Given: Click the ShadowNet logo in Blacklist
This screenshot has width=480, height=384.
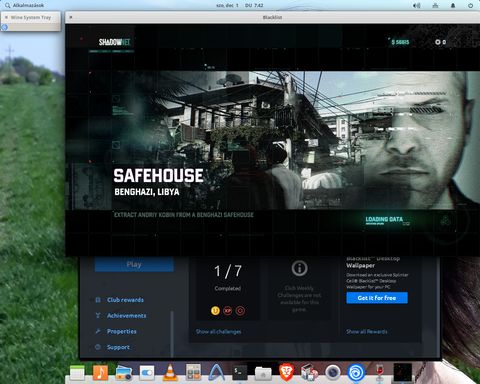Looking at the screenshot, I should [114, 42].
